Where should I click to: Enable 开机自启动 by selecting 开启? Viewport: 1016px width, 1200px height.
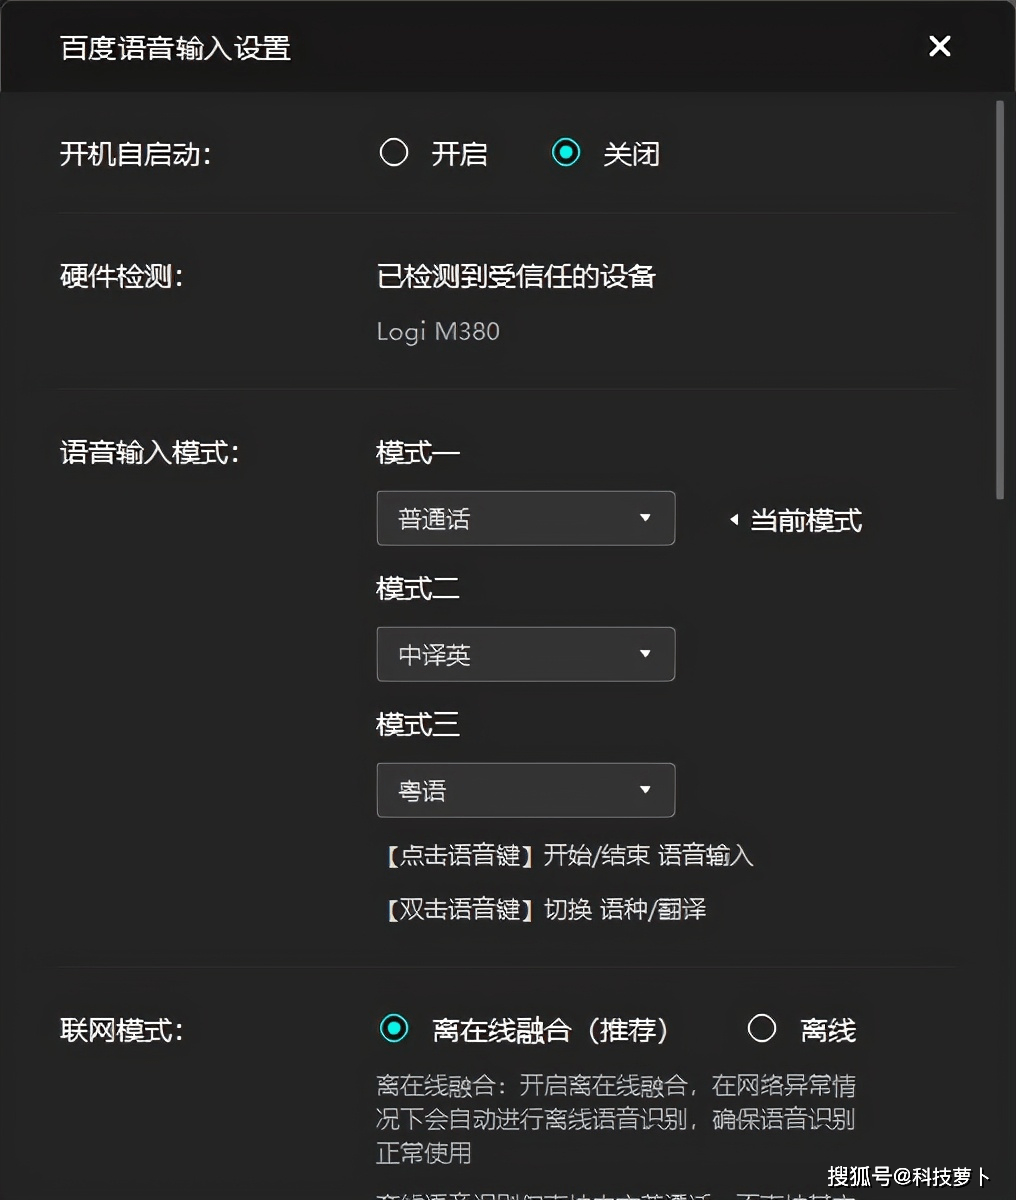pos(394,152)
